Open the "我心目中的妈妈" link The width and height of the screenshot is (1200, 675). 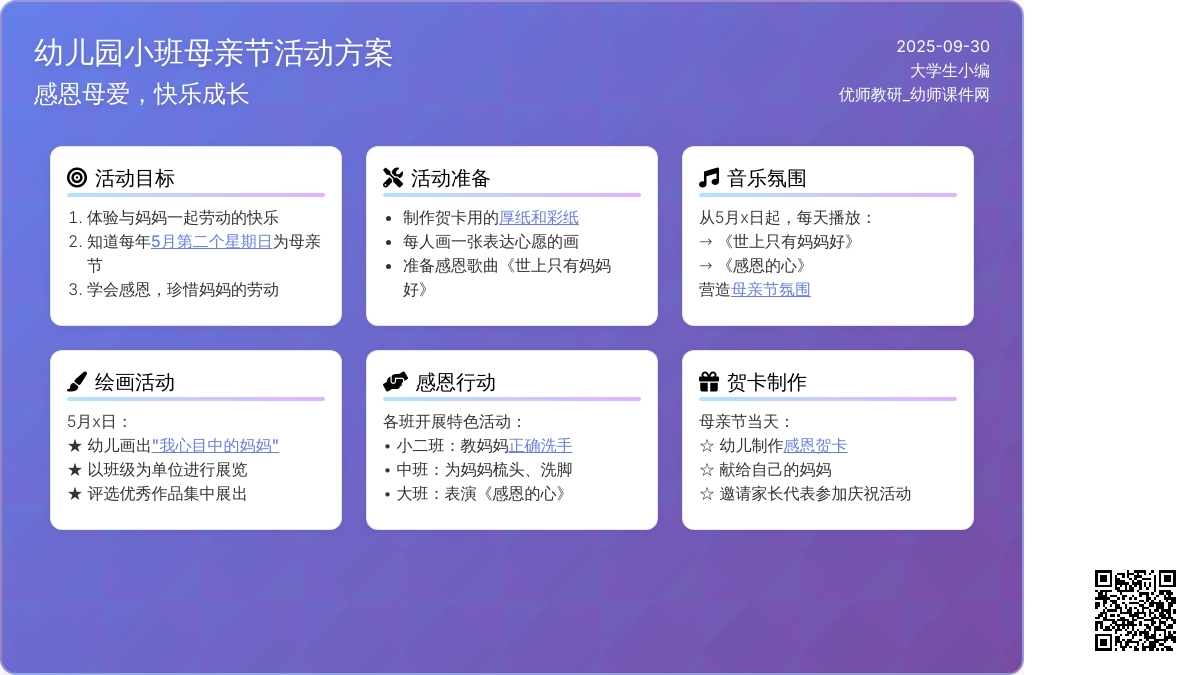pos(215,445)
